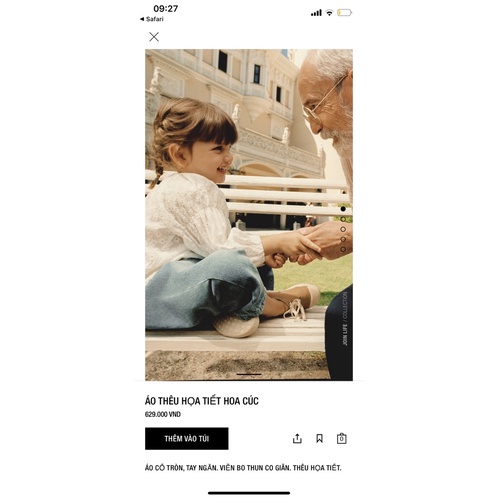Viewport: 499px width, 499px height.
Task: Tap the Wi-Fi status icon
Action: pyautogui.click(x=329, y=13)
